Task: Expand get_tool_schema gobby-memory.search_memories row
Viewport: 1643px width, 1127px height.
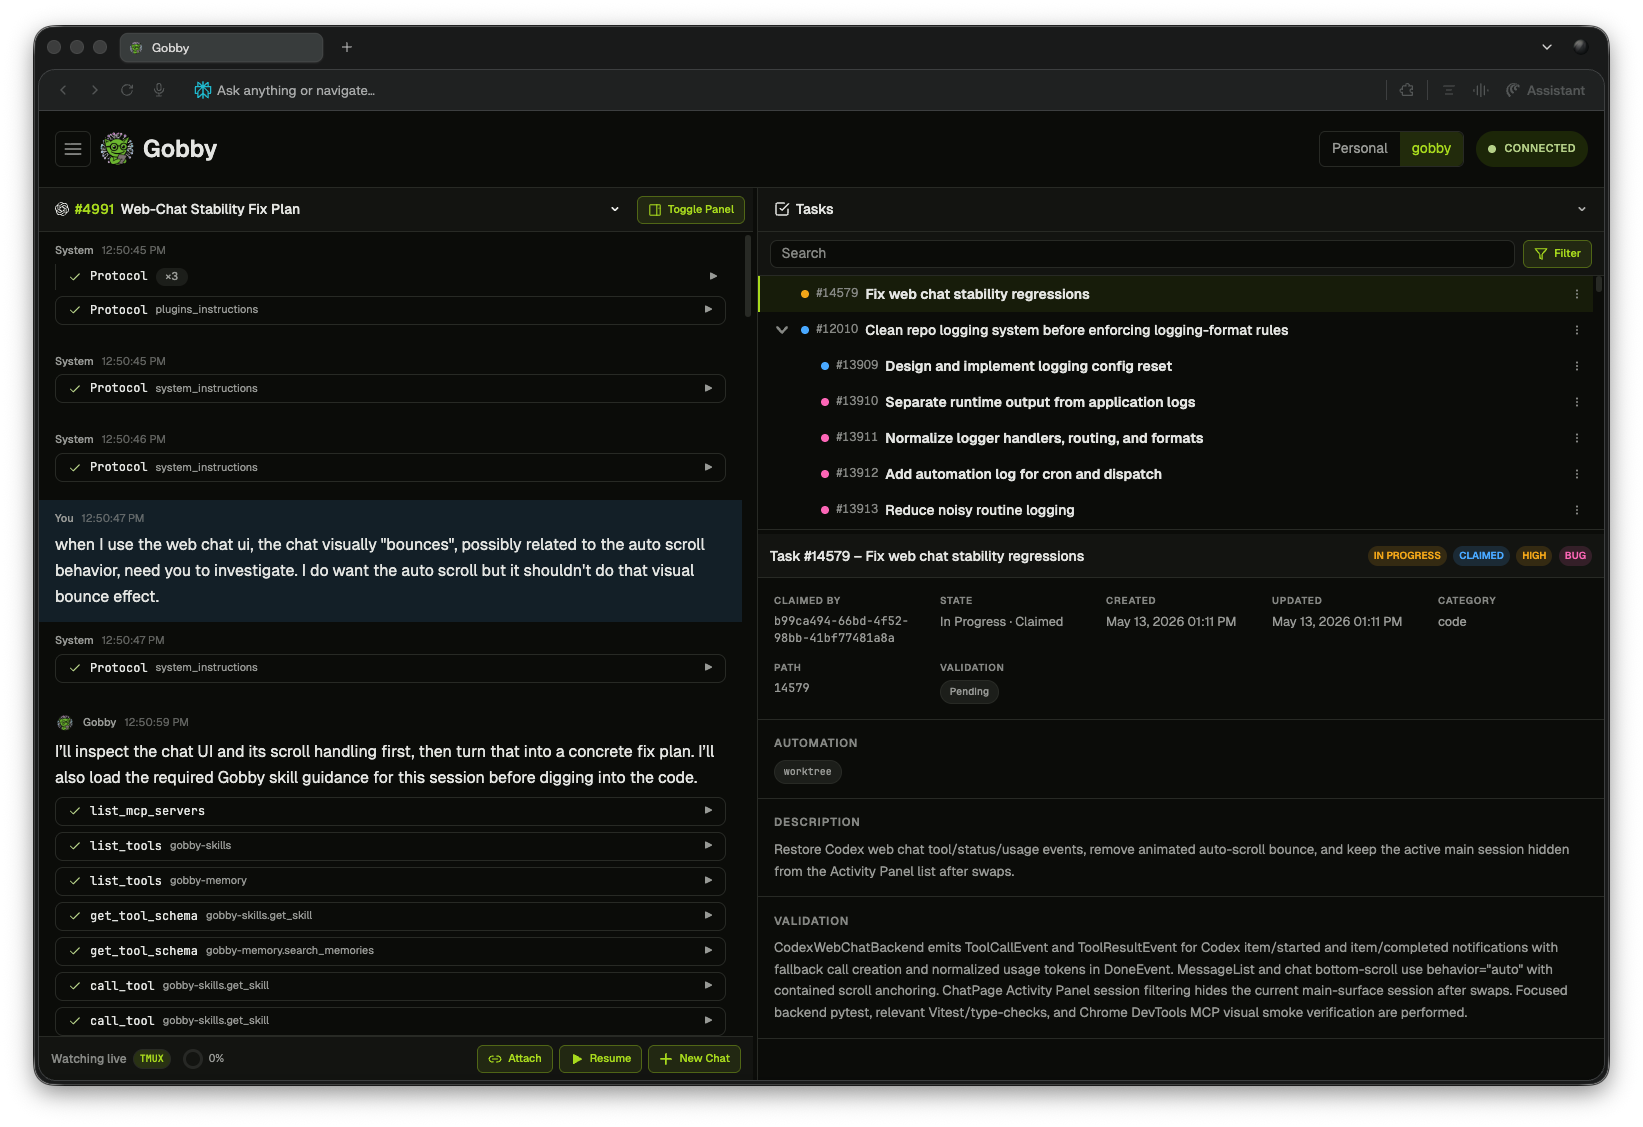Action: point(390,951)
